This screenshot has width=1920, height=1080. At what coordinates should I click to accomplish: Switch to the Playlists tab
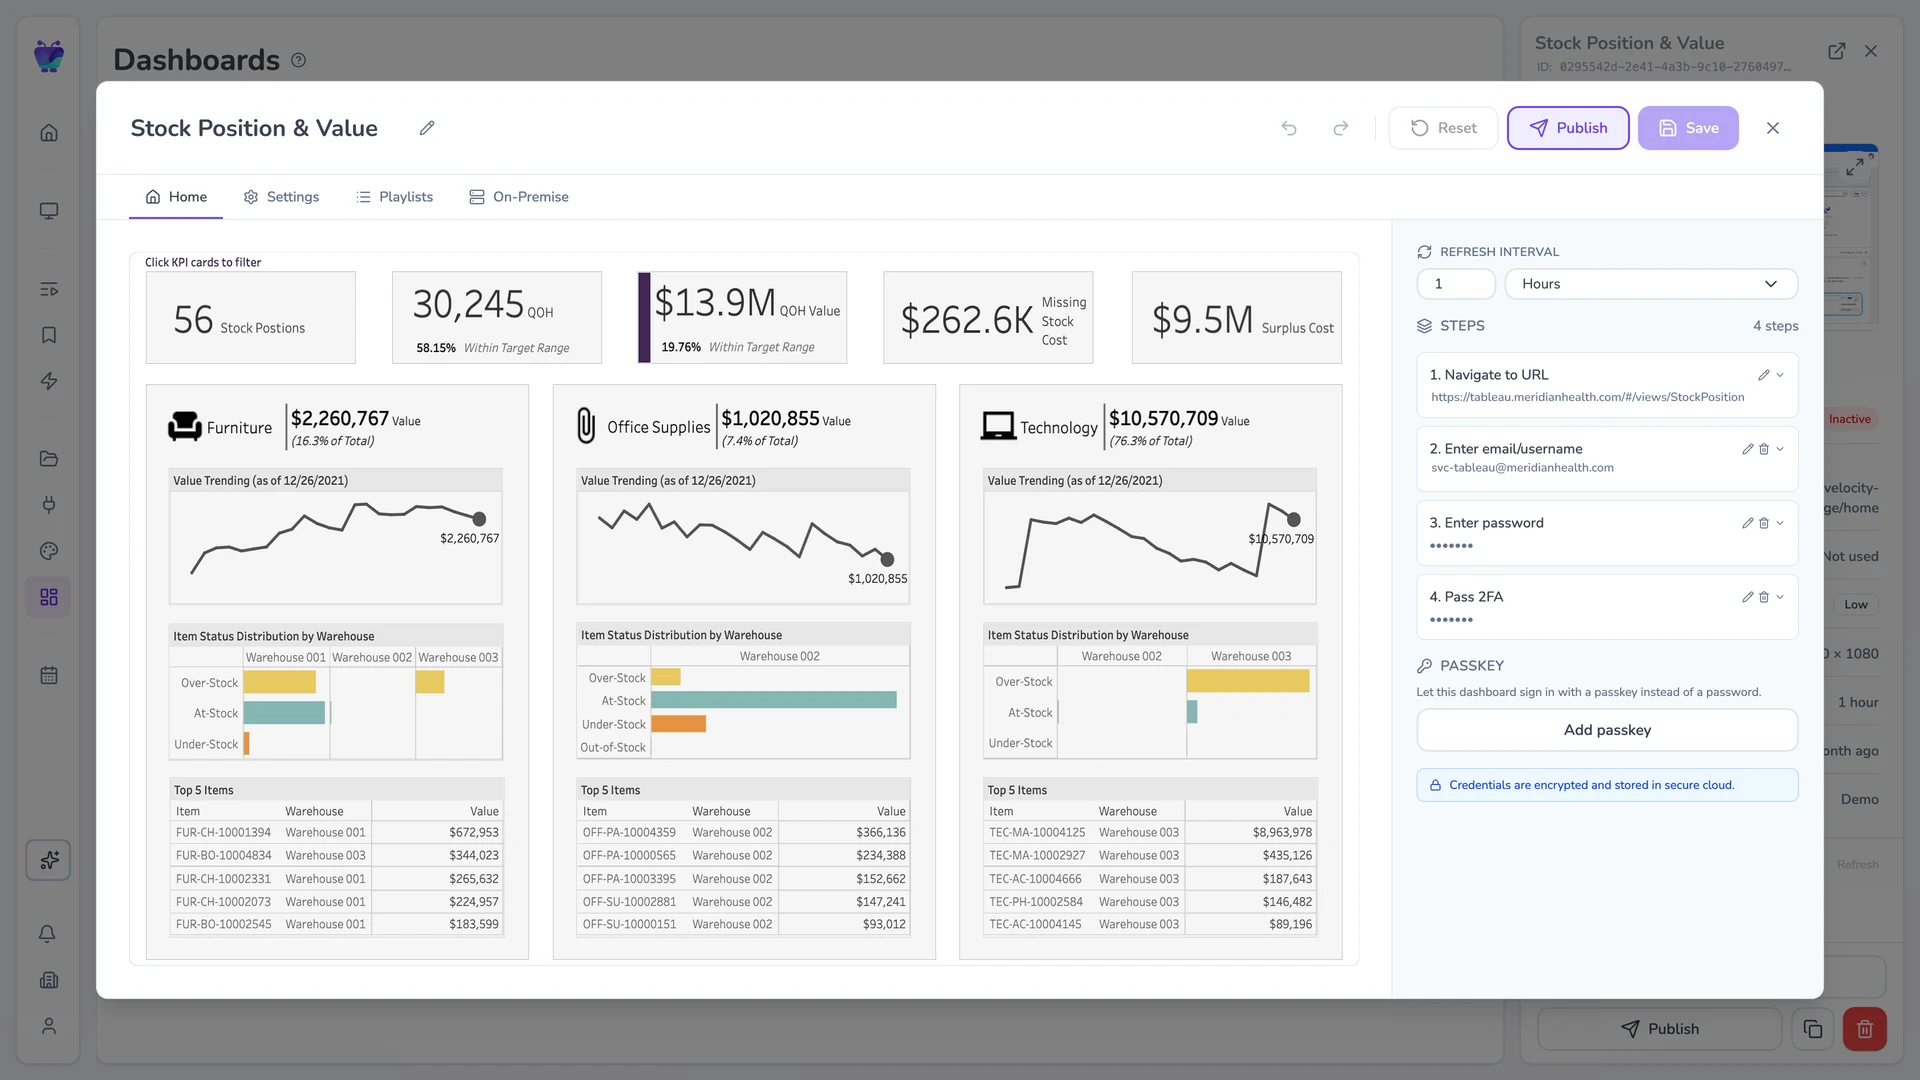pos(394,197)
